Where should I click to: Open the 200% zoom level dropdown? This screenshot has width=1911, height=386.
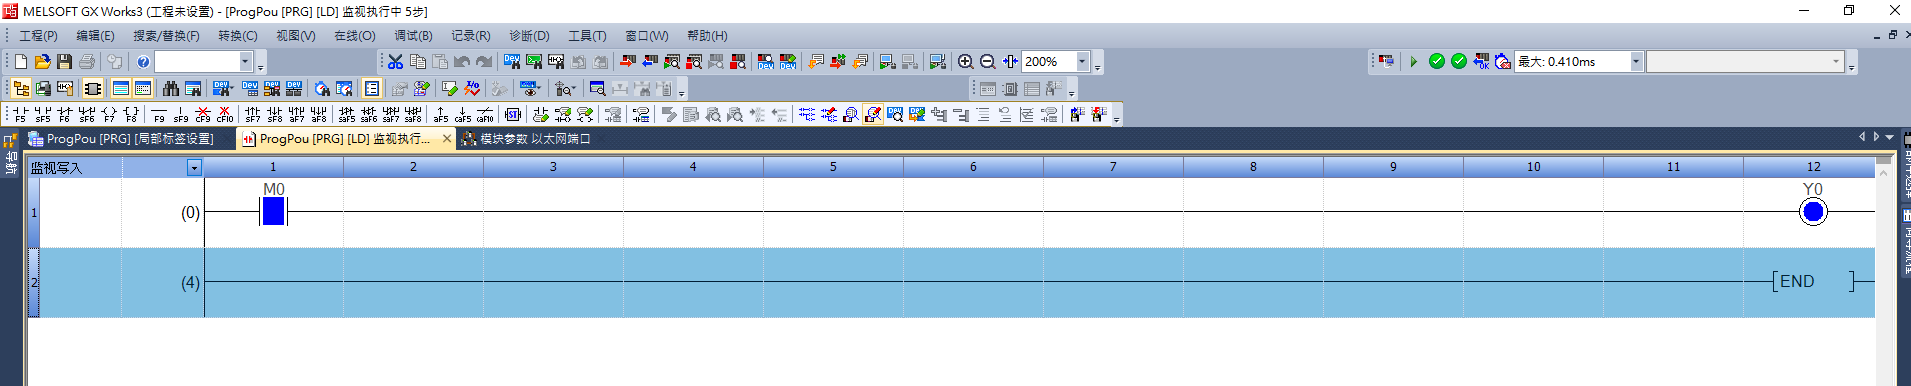(x=1082, y=61)
